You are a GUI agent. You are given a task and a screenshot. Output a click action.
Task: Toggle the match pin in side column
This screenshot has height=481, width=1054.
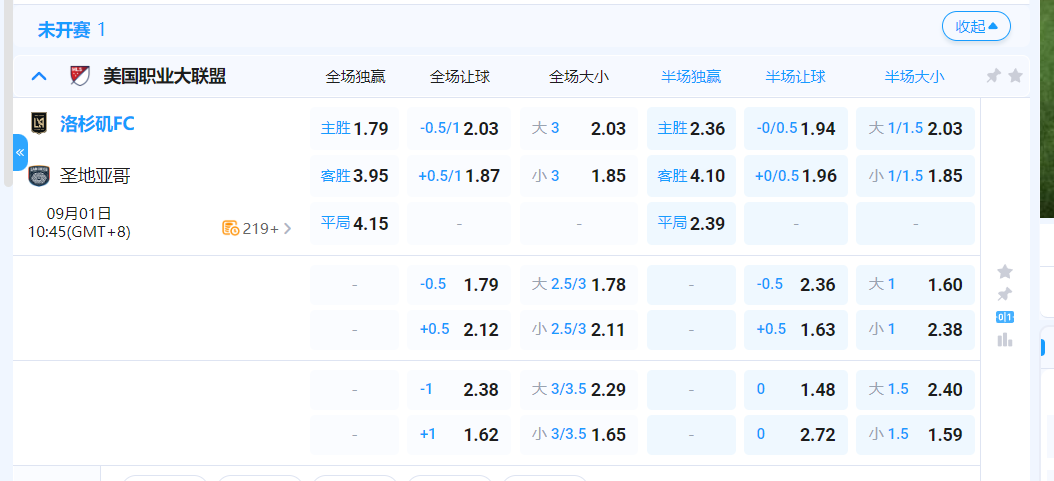pos(1005,294)
